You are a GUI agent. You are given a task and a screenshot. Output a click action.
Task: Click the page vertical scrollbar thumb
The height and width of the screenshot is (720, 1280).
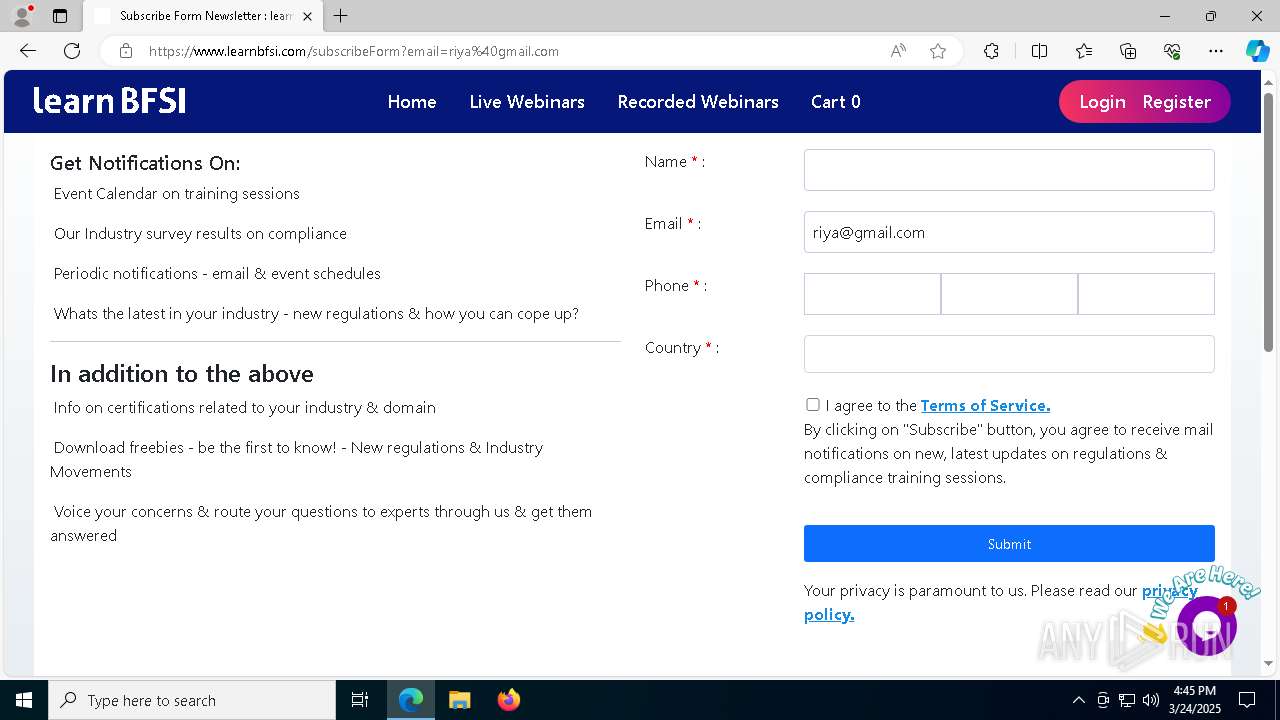coord(1268,222)
